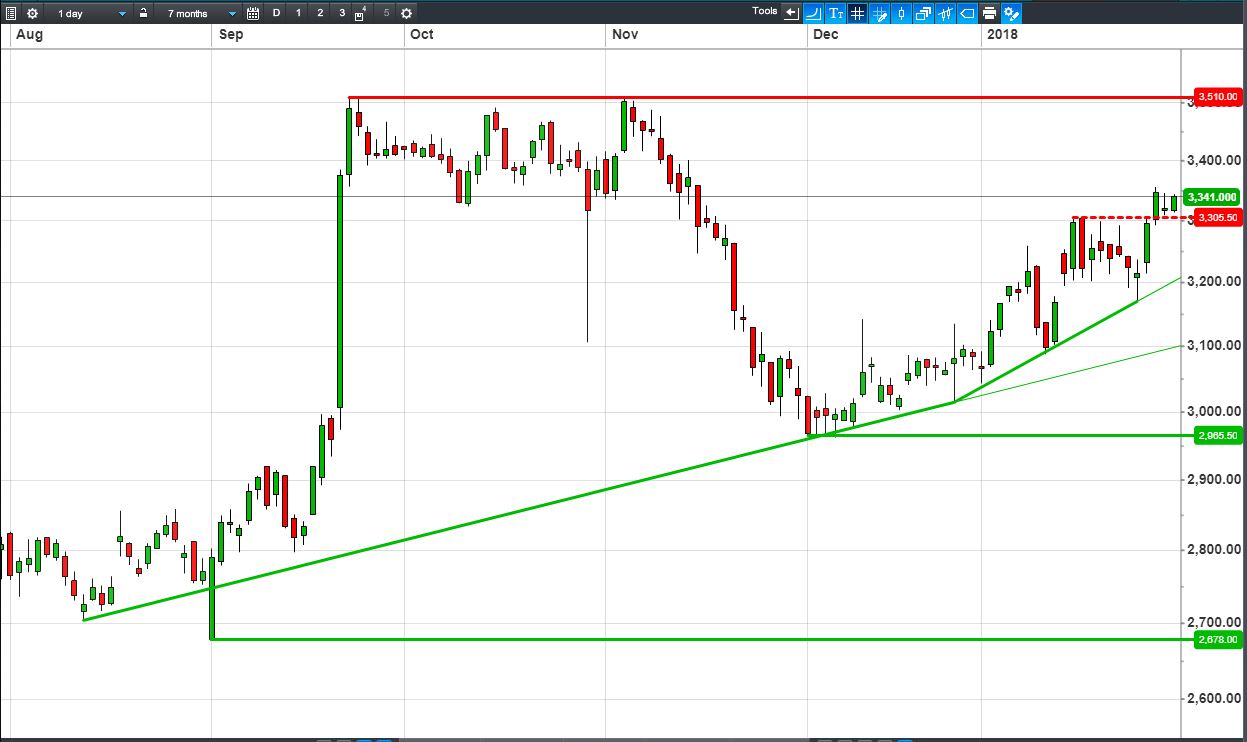Click the Tools label
Viewport: 1247px width, 742px height.
pos(765,11)
